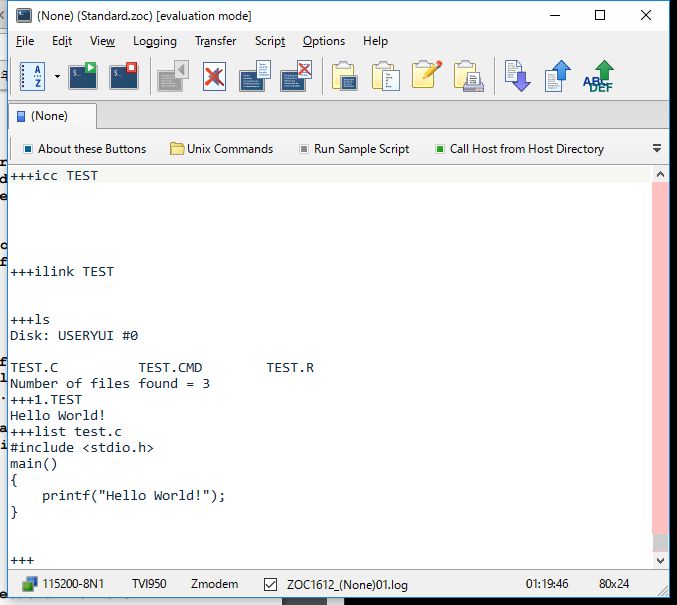
Task: Open the View menu
Action: [102, 41]
